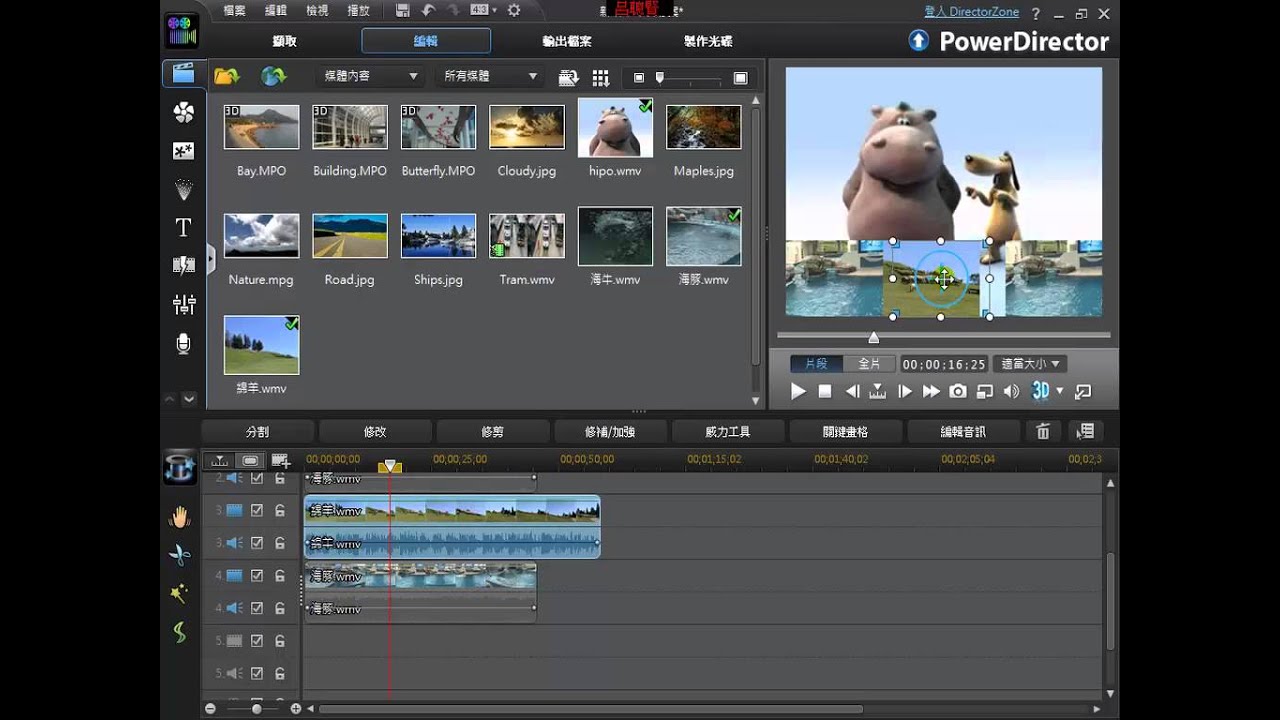1280x720 pixels.
Task: Play the preview
Action: pos(798,391)
